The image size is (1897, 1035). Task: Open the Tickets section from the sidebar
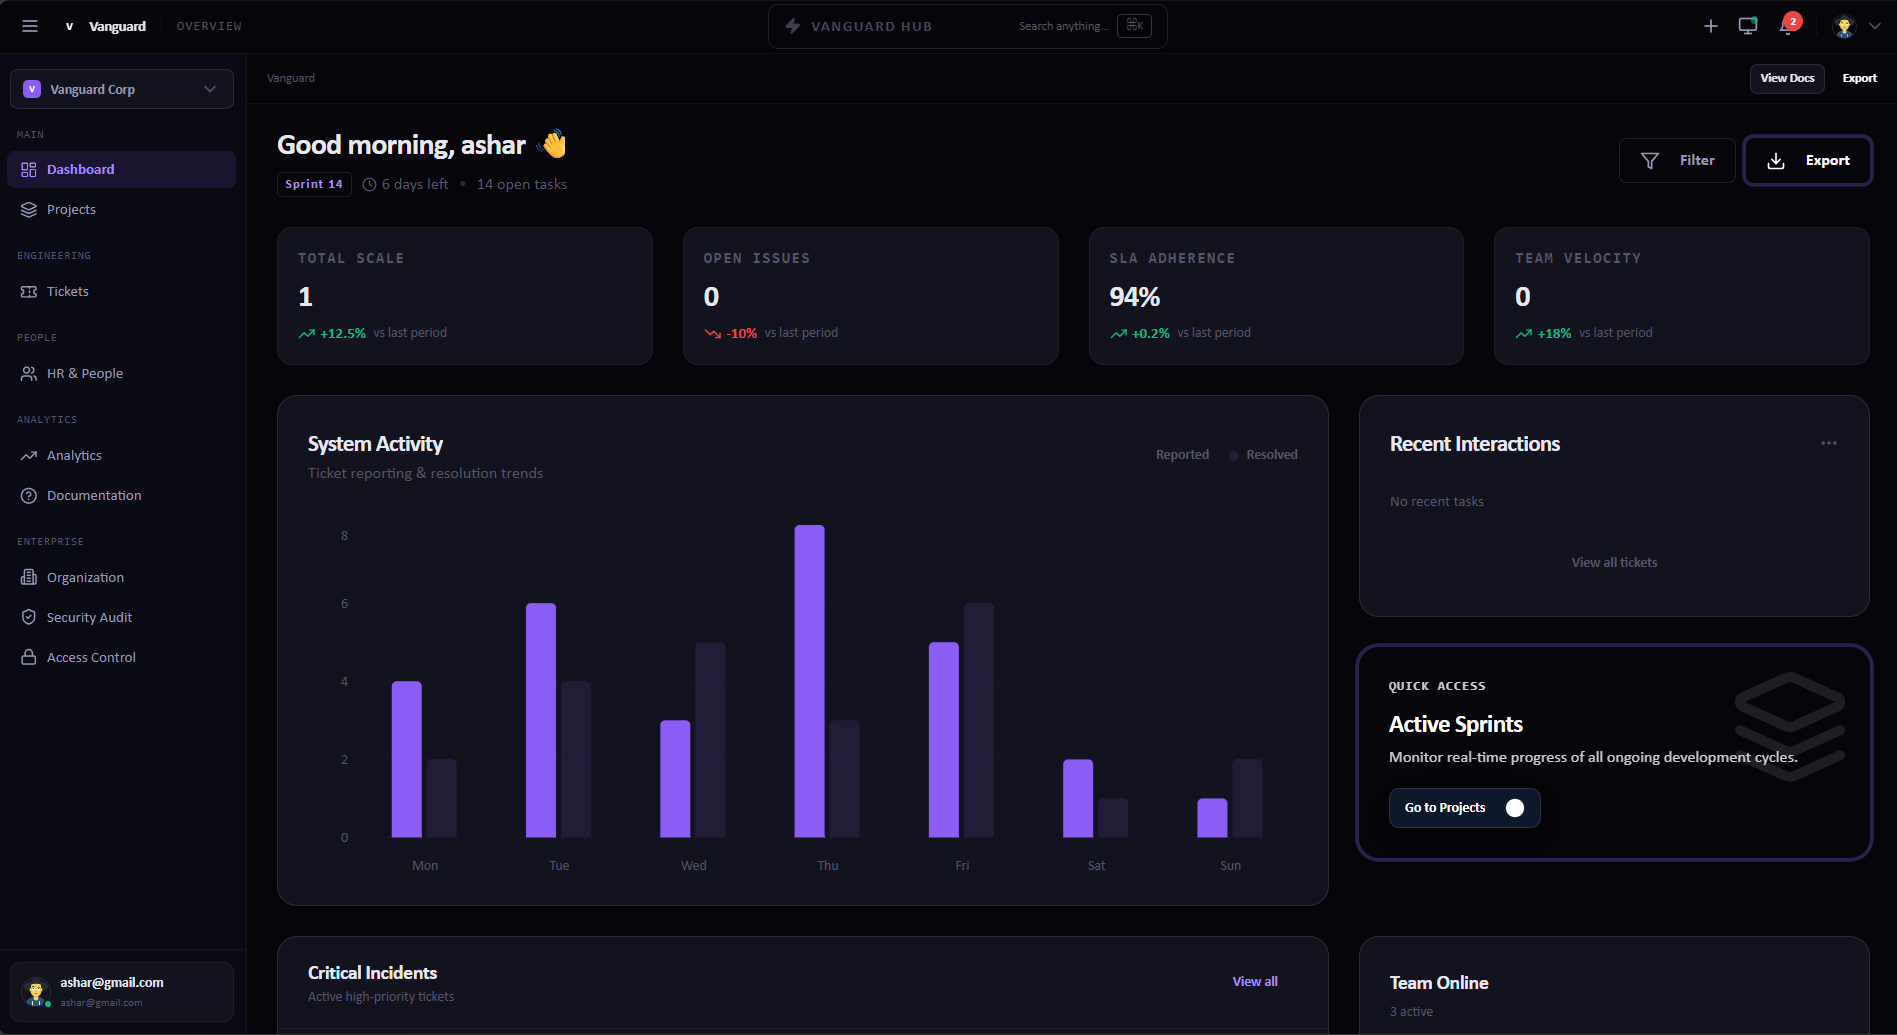coord(67,290)
